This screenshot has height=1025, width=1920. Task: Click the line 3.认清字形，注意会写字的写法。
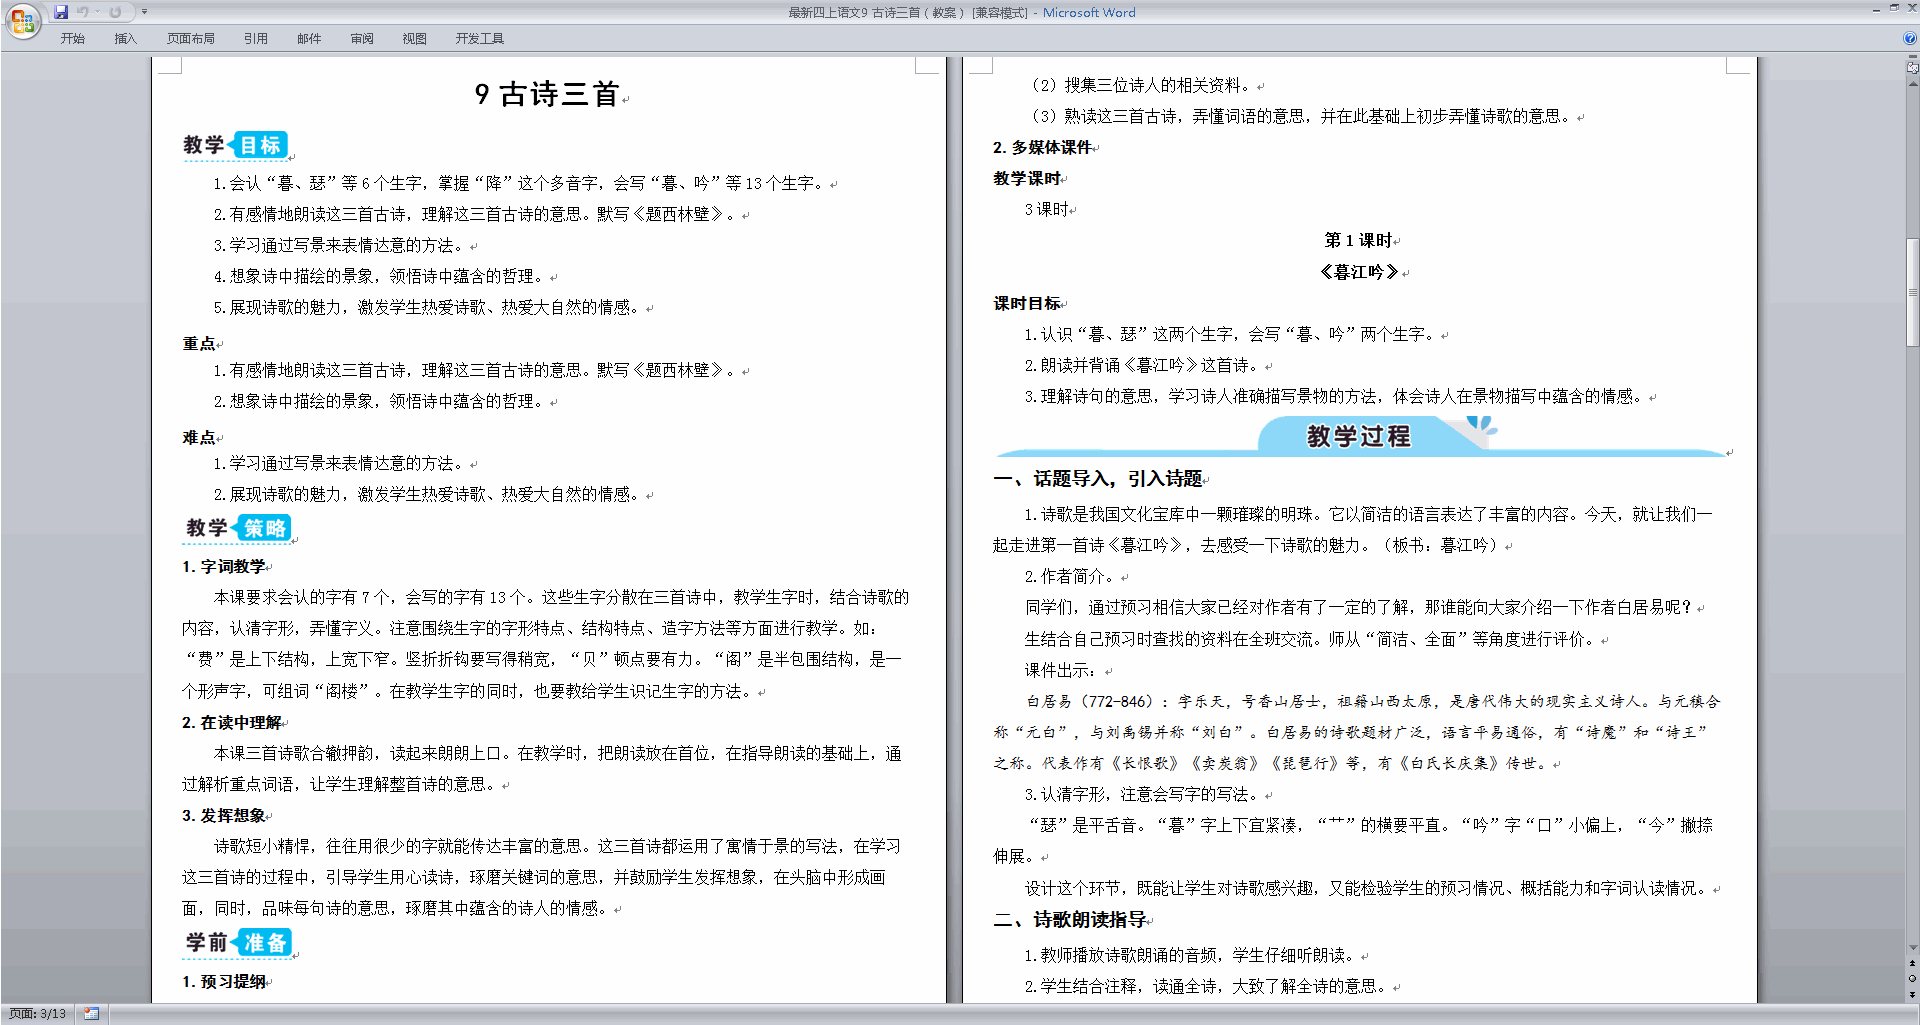click(x=1144, y=794)
